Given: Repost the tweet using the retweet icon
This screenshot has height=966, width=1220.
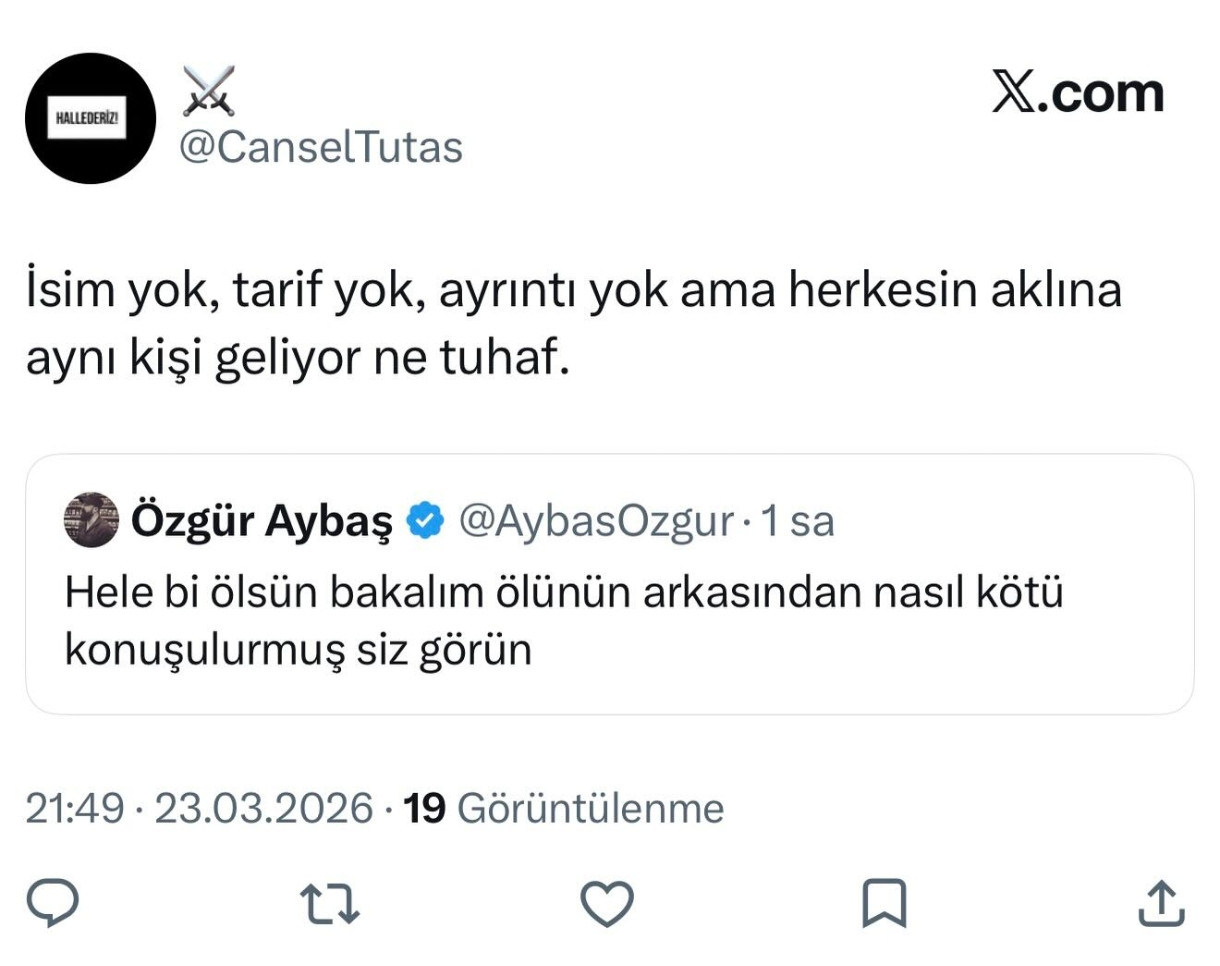Looking at the screenshot, I should [330, 903].
